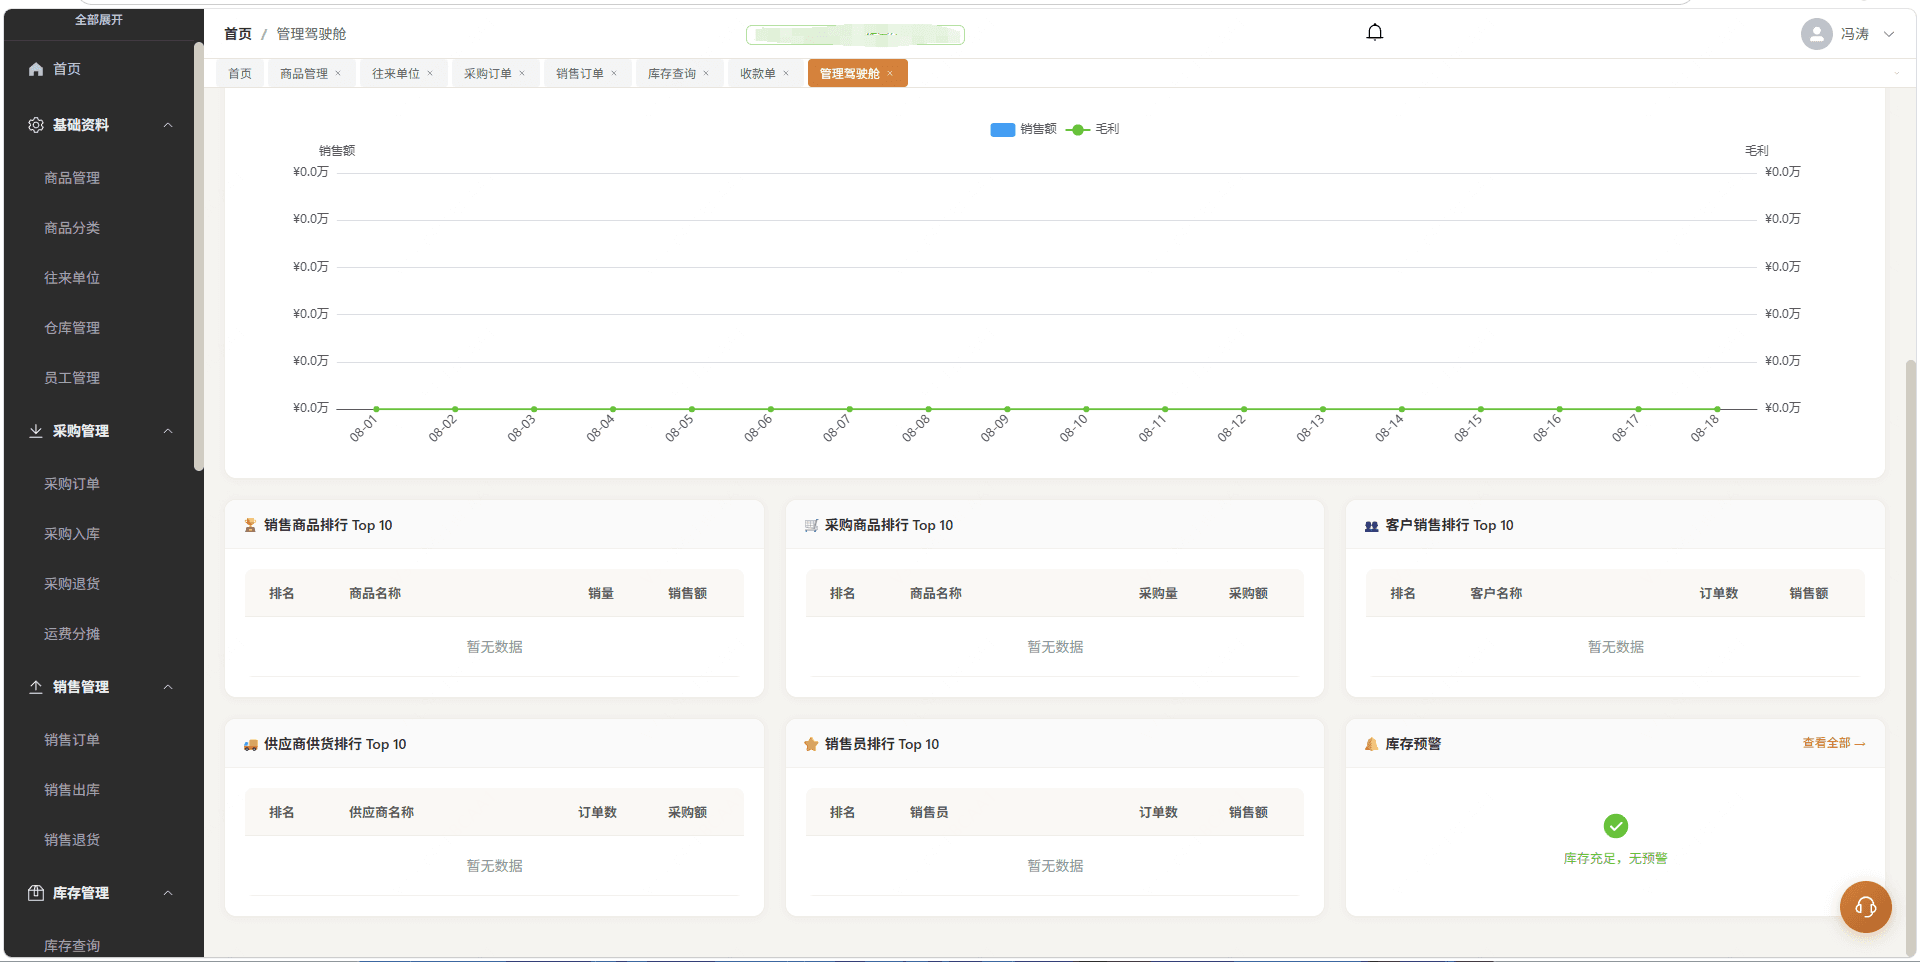This screenshot has height=962, width=1920.
Task: Collapse the 采购管理 menu group
Action: (168, 431)
